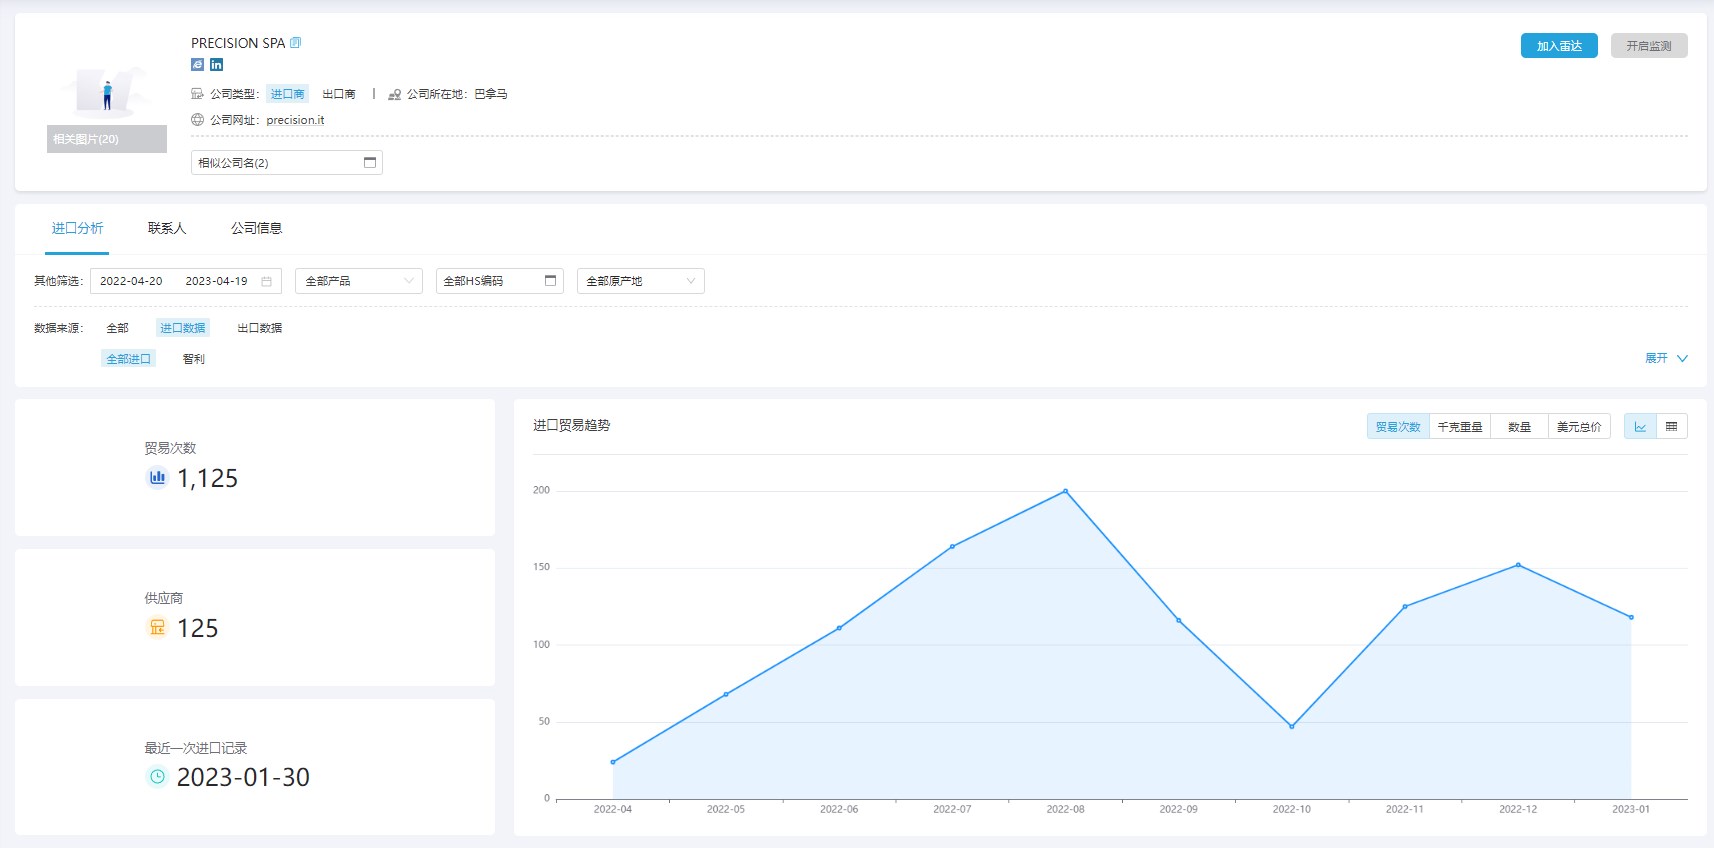Select 全部进口 filter

click(x=129, y=359)
